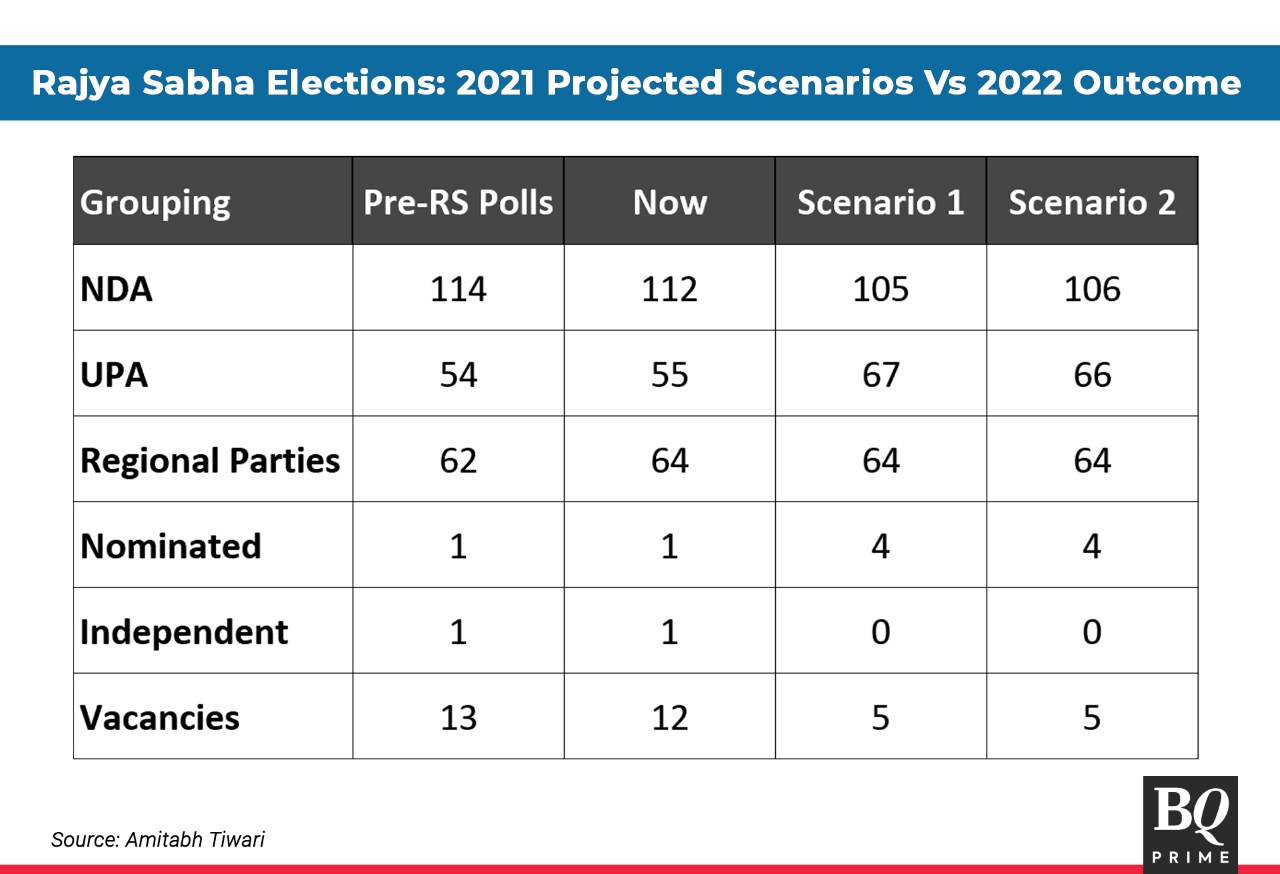Select the Pre-RS Polls column header

tap(458, 203)
